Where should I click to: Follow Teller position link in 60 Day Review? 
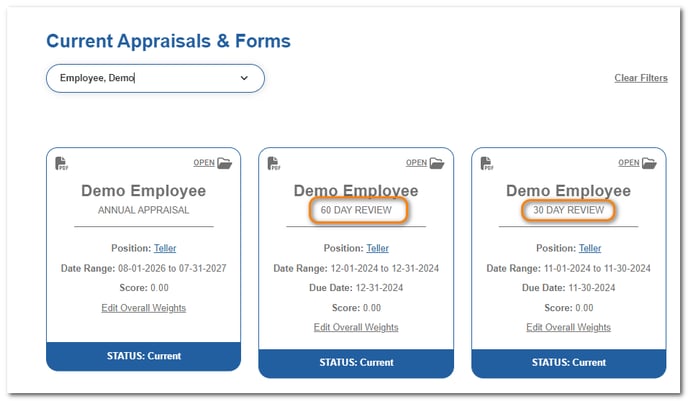point(377,248)
